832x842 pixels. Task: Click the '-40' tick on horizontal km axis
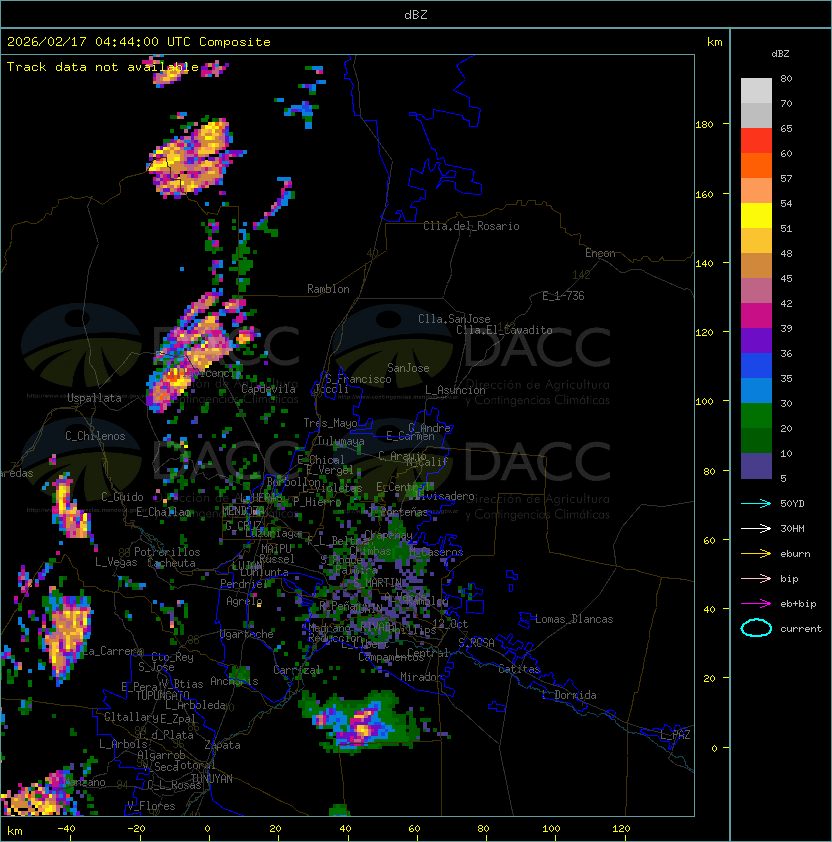pos(66,829)
